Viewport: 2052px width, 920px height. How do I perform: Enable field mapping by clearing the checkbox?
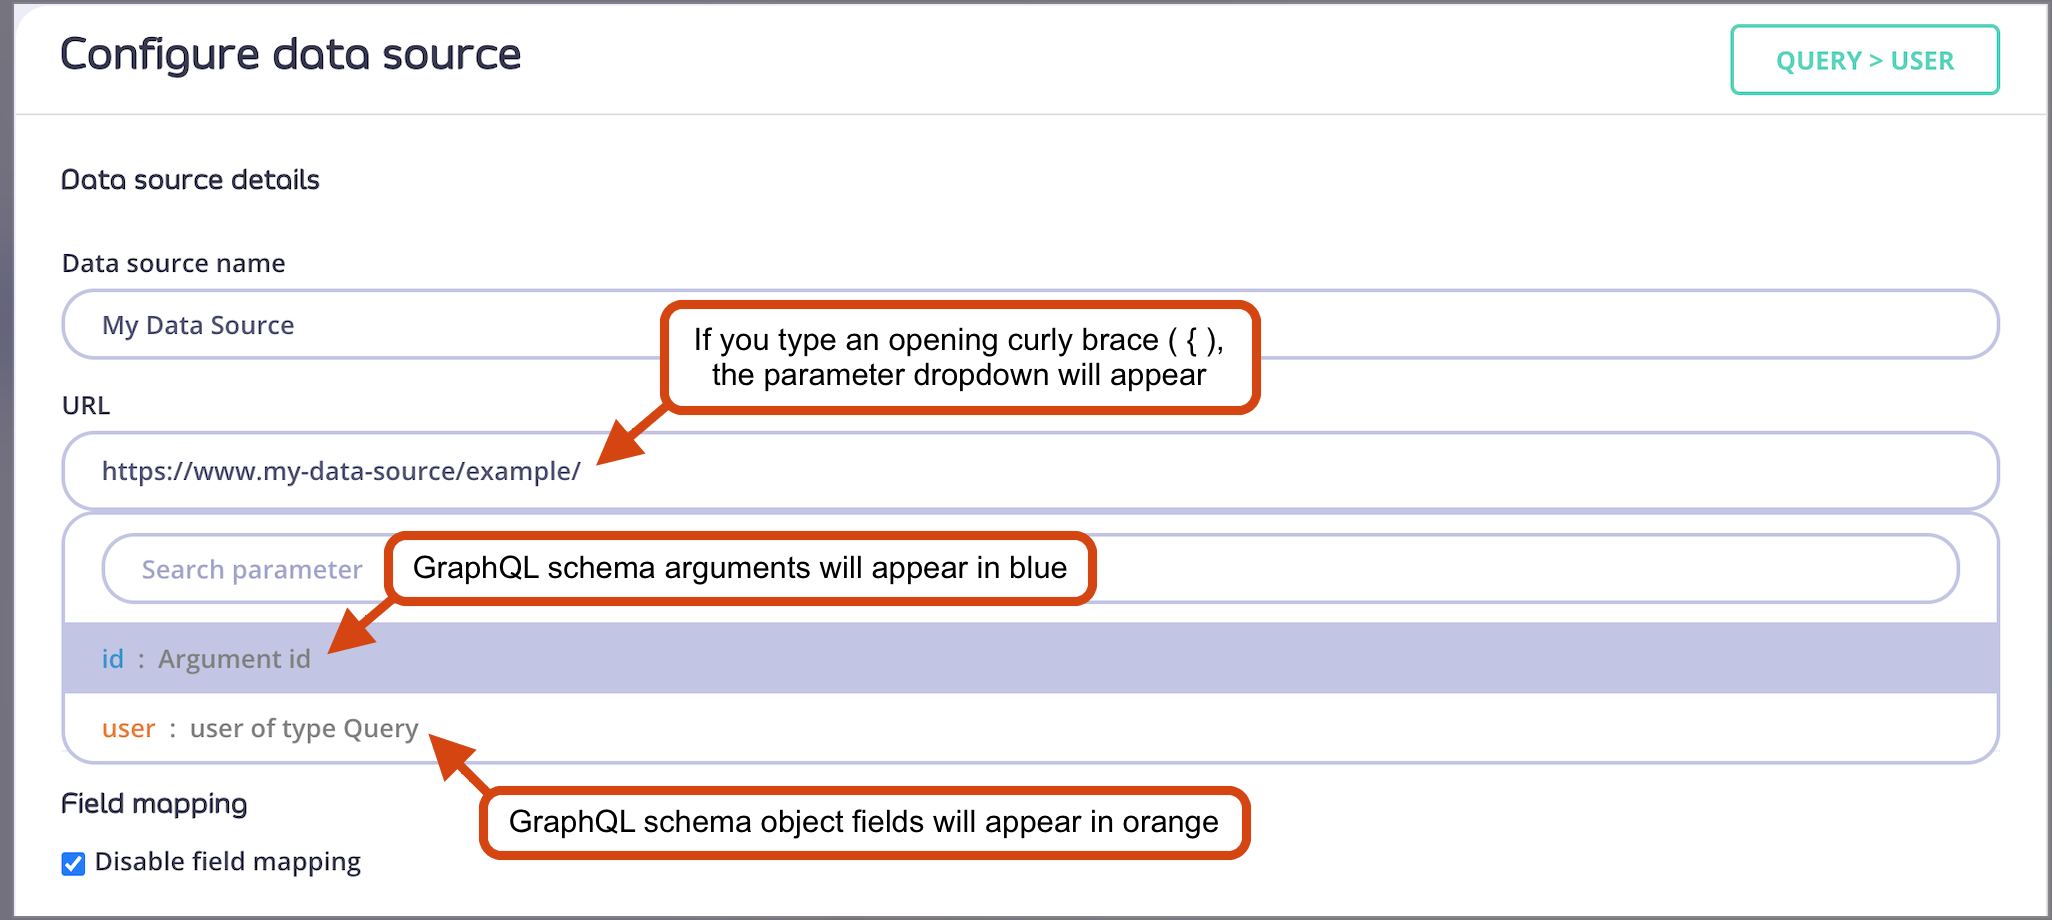(72, 863)
